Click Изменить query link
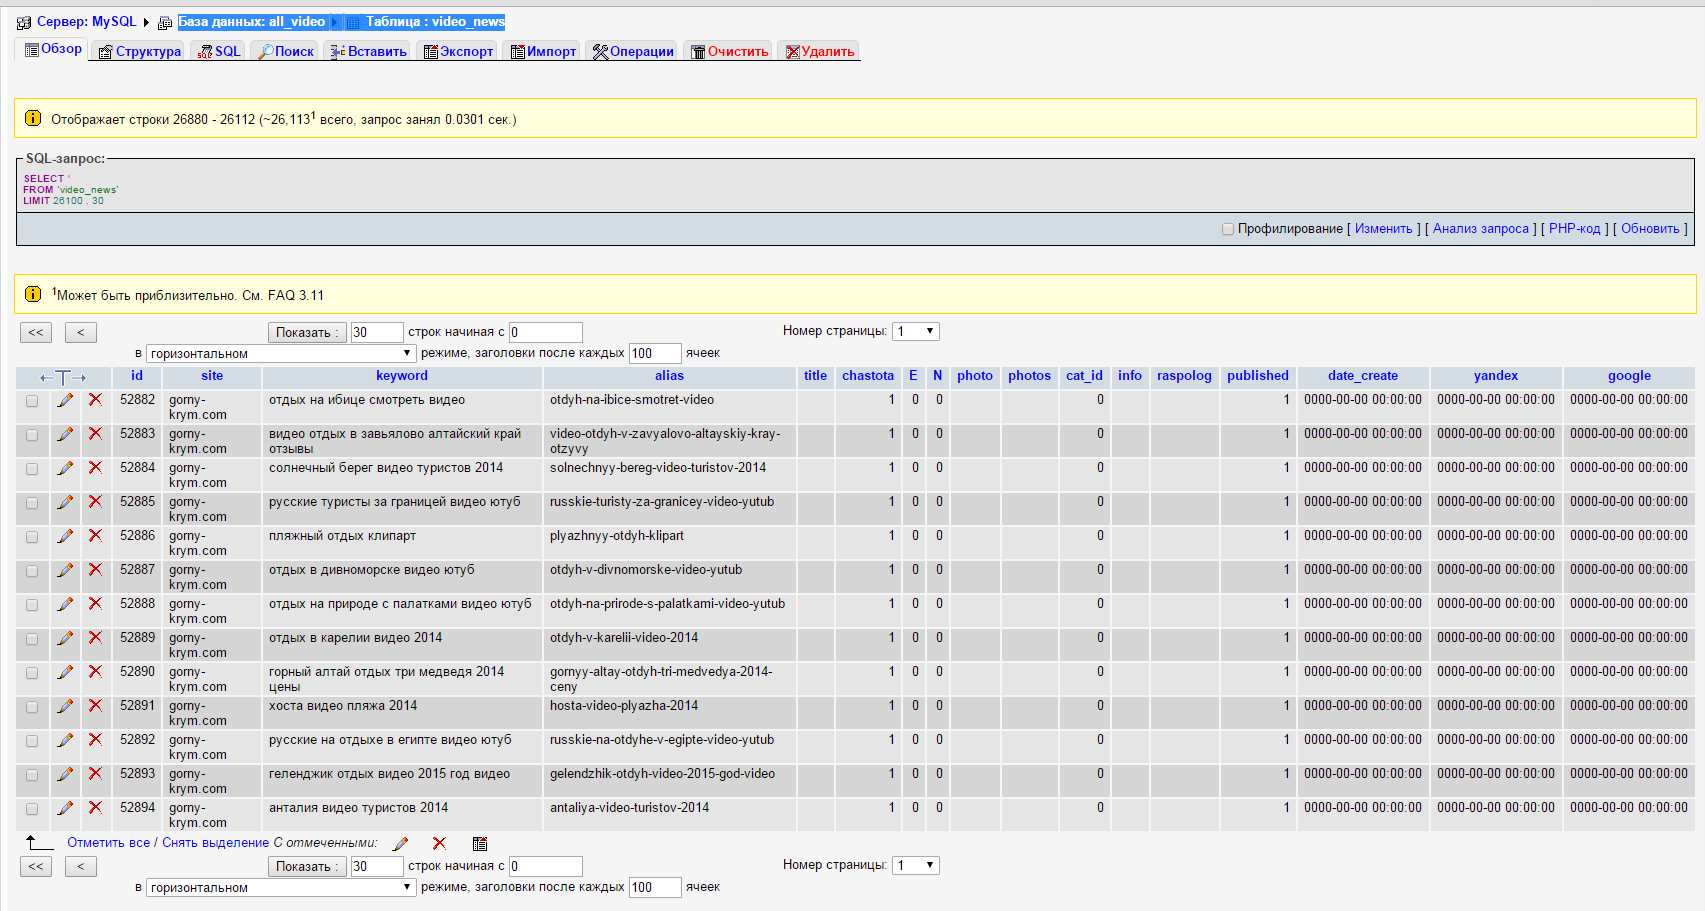This screenshot has height=911, width=1705. pos(1383,229)
